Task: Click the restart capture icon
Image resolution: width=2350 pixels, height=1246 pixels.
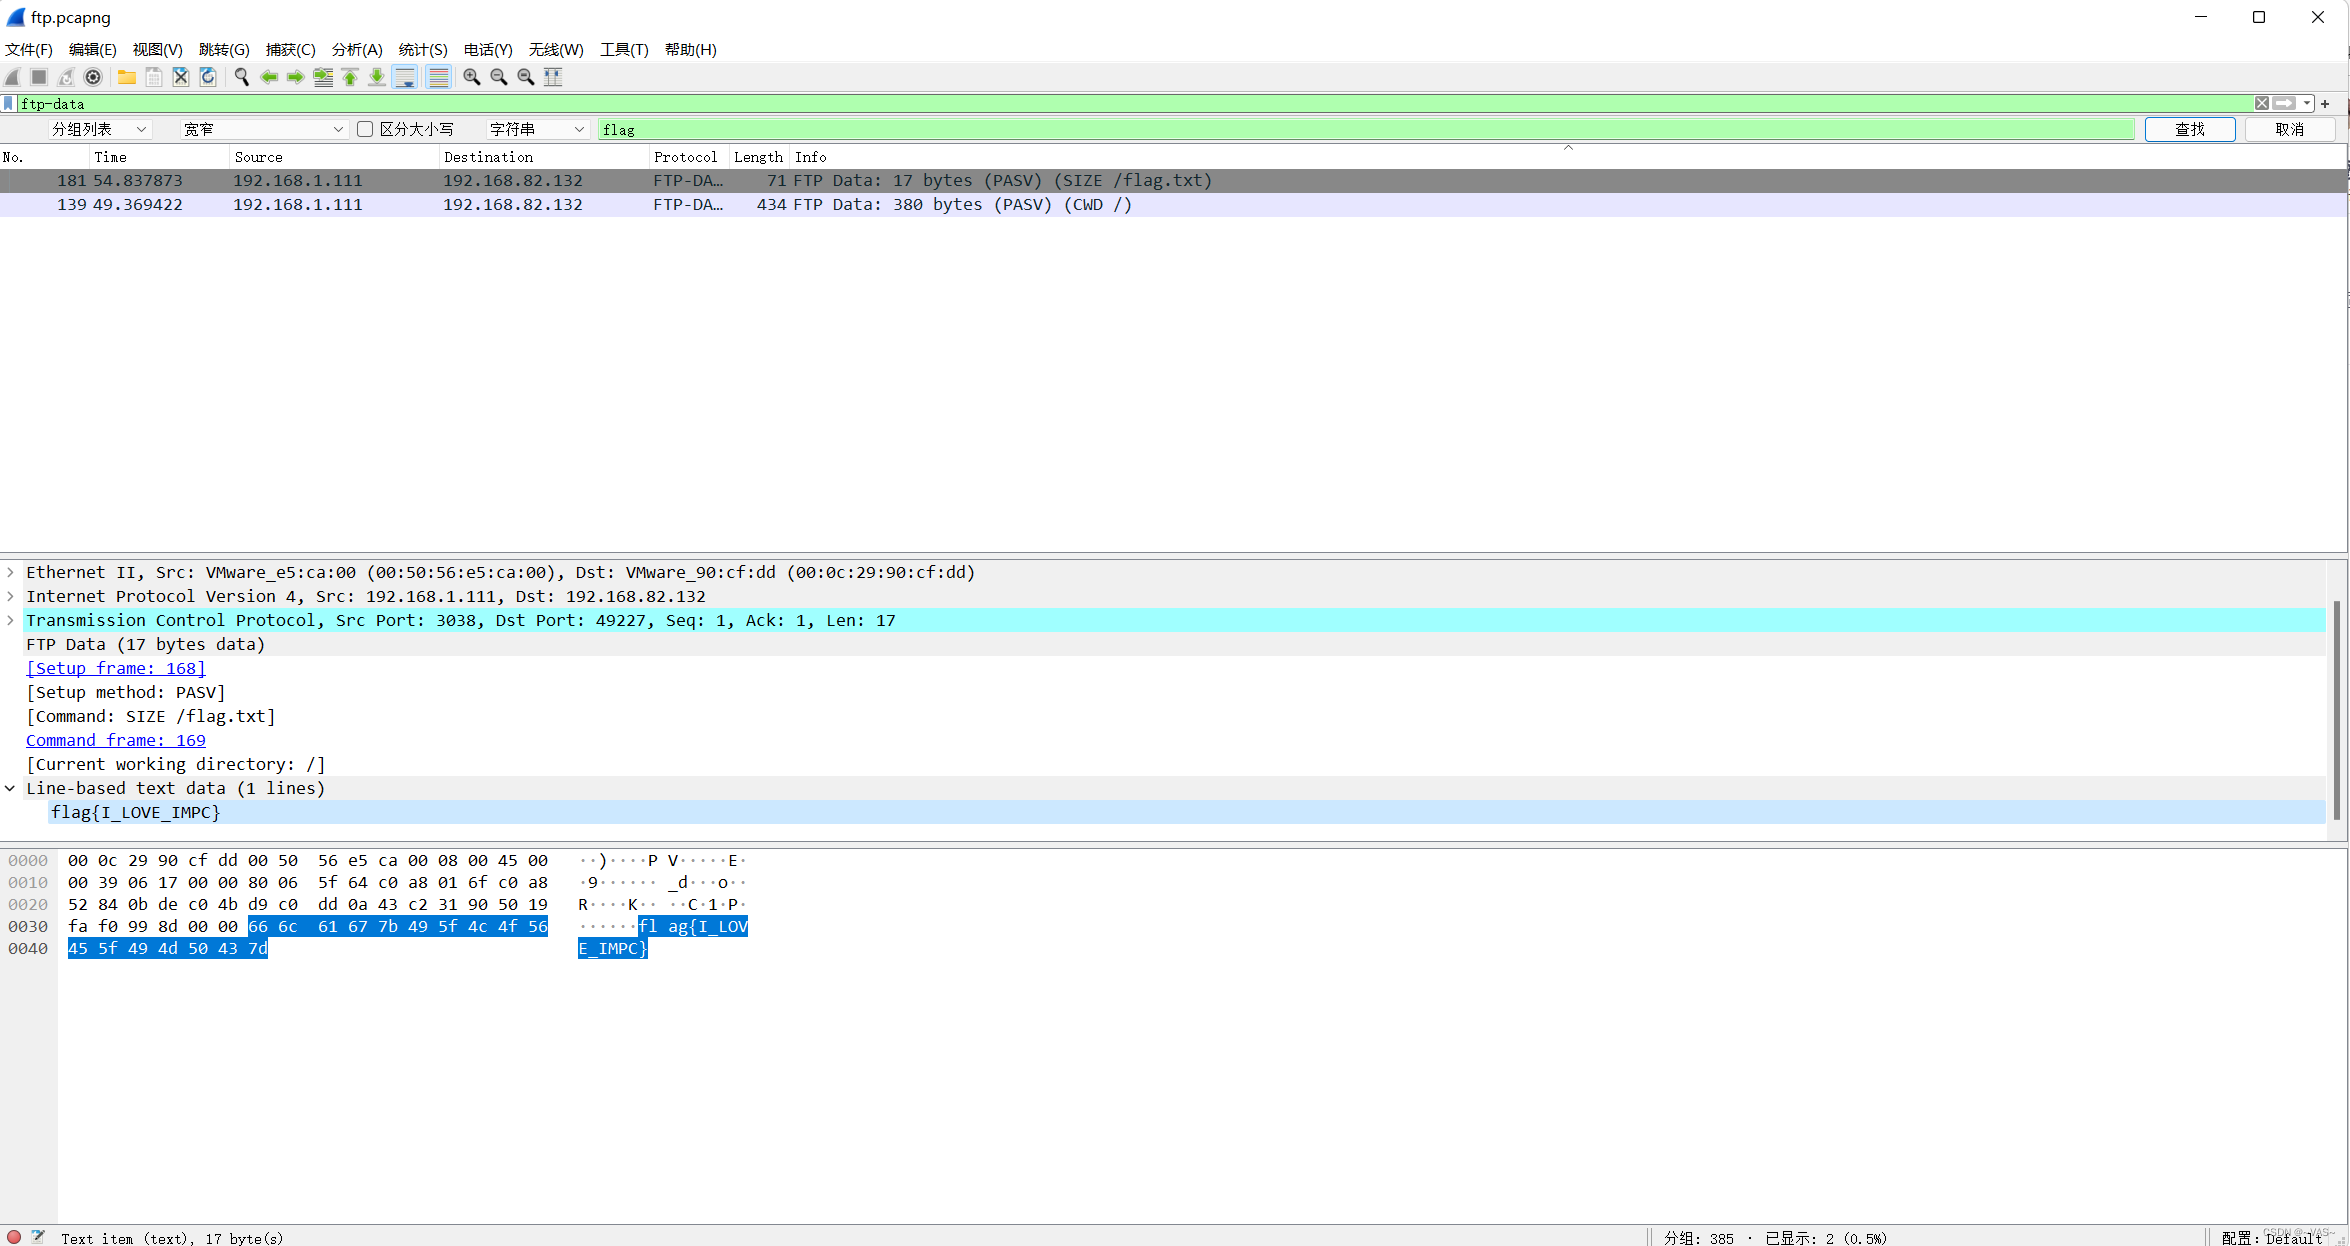Action: click(66, 77)
